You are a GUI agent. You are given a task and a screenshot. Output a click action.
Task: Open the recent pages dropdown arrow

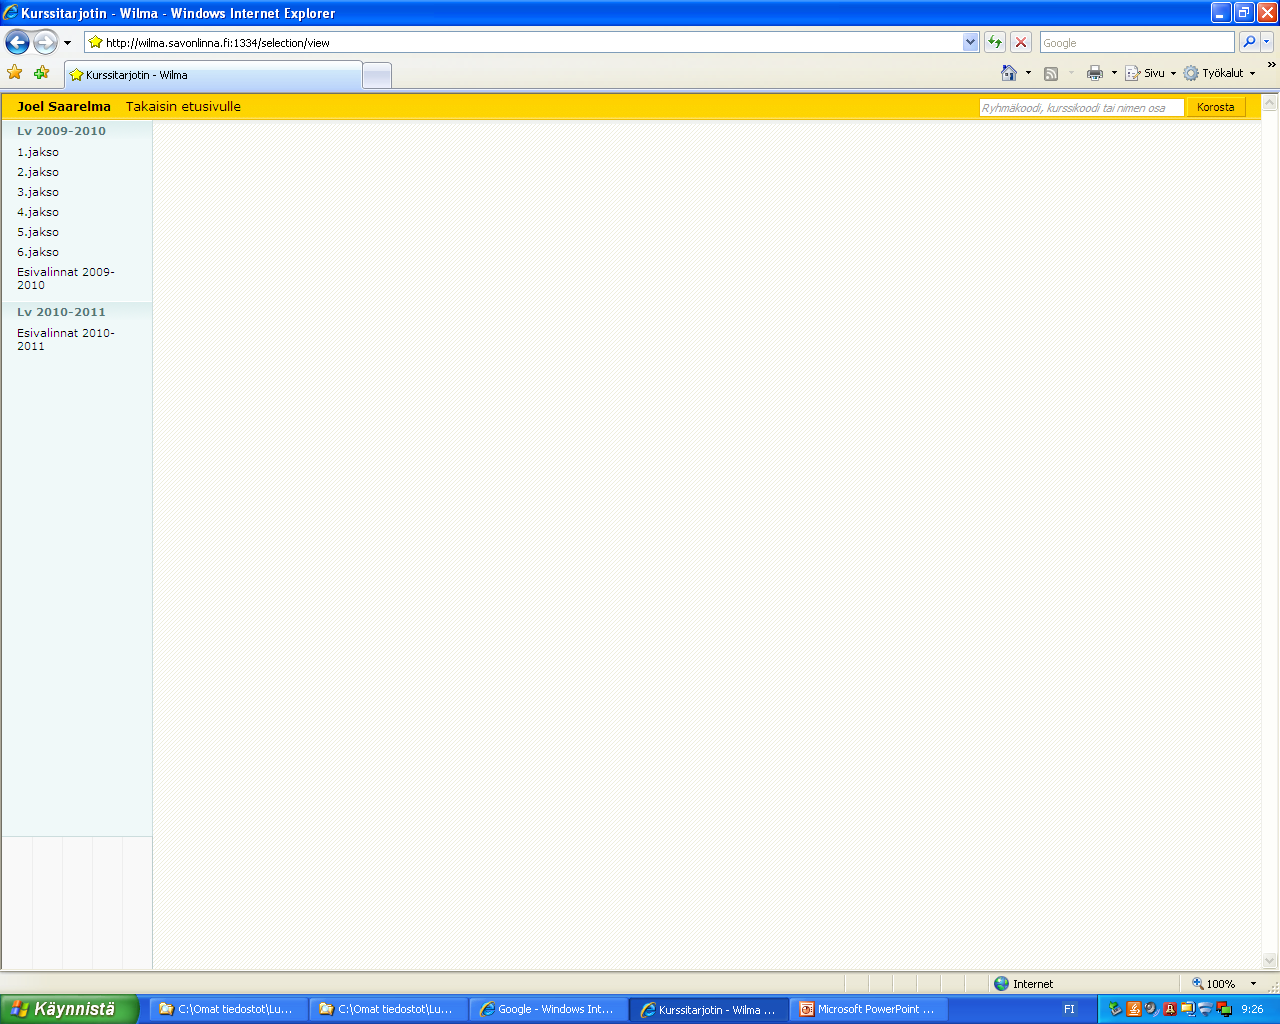click(67, 43)
